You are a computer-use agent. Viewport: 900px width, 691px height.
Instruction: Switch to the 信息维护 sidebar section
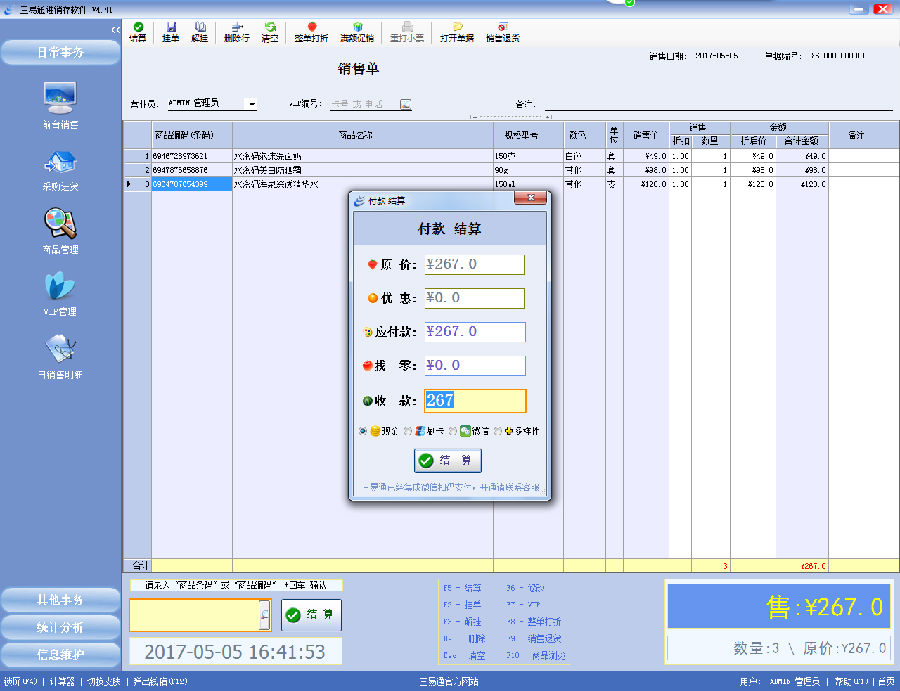pos(60,654)
